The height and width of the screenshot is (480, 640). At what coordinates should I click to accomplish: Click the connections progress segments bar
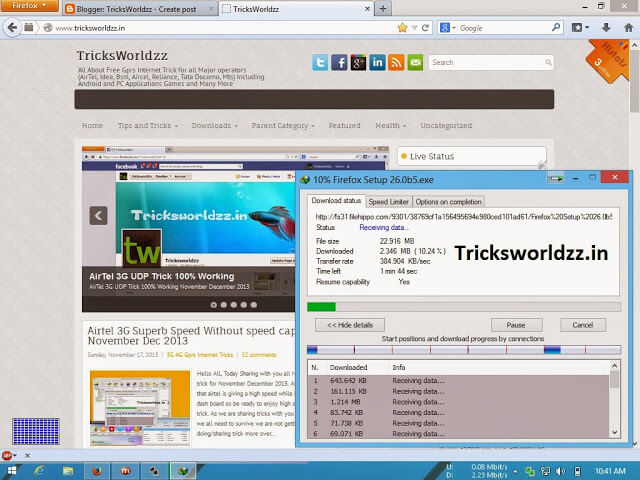(x=464, y=350)
